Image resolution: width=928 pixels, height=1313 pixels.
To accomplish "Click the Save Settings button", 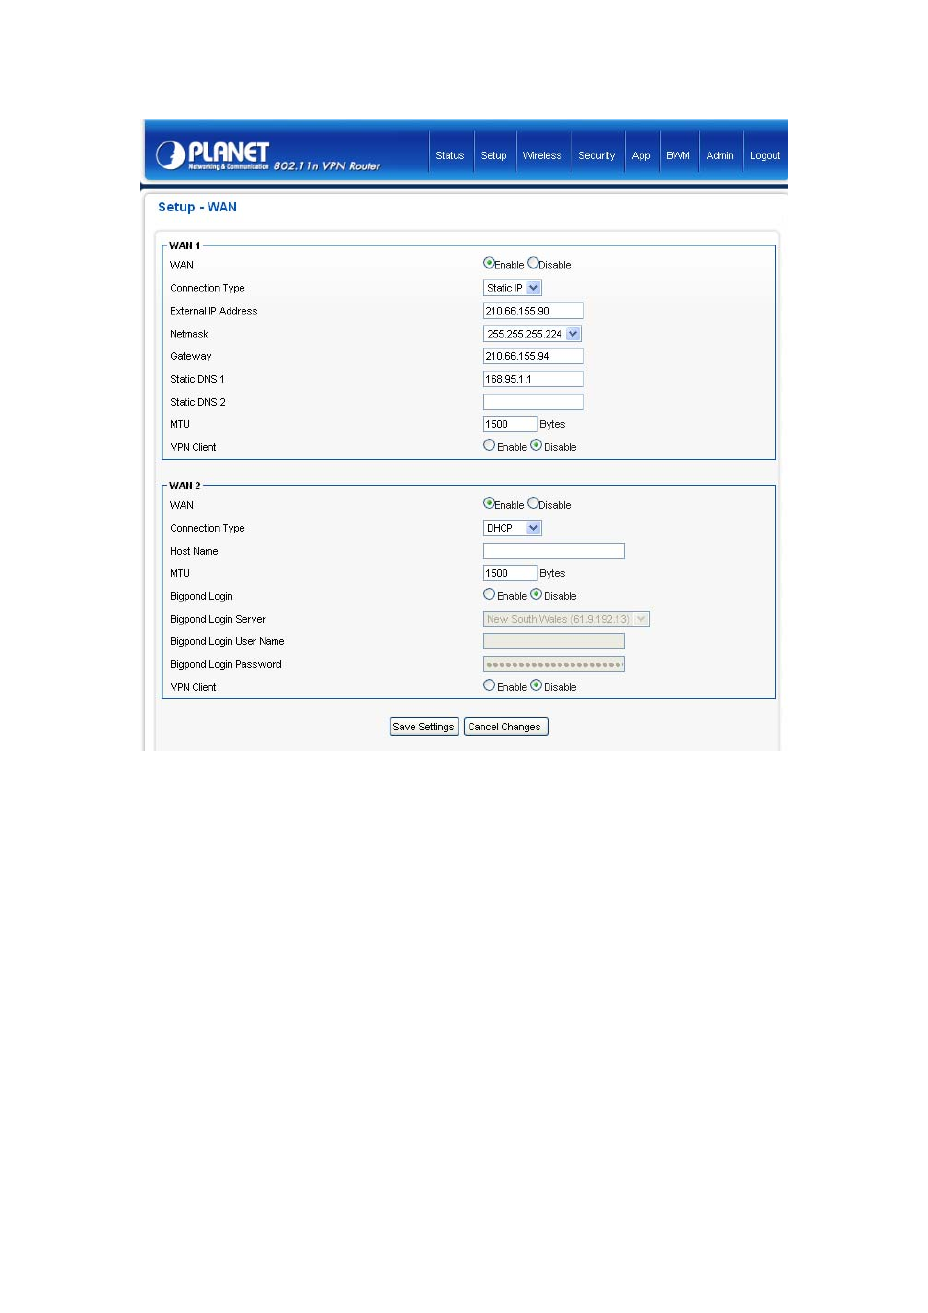I will tap(424, 727).
